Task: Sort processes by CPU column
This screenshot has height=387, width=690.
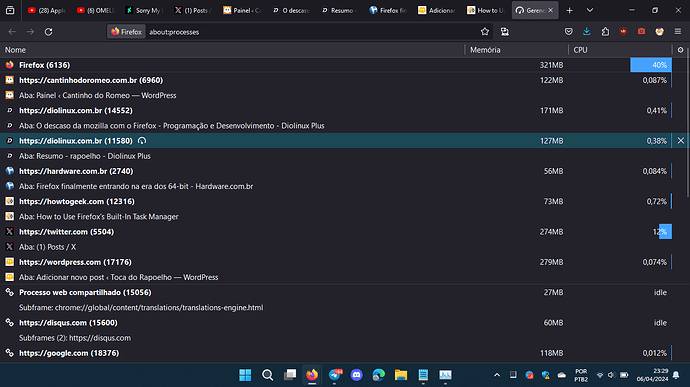Action: 620,50
